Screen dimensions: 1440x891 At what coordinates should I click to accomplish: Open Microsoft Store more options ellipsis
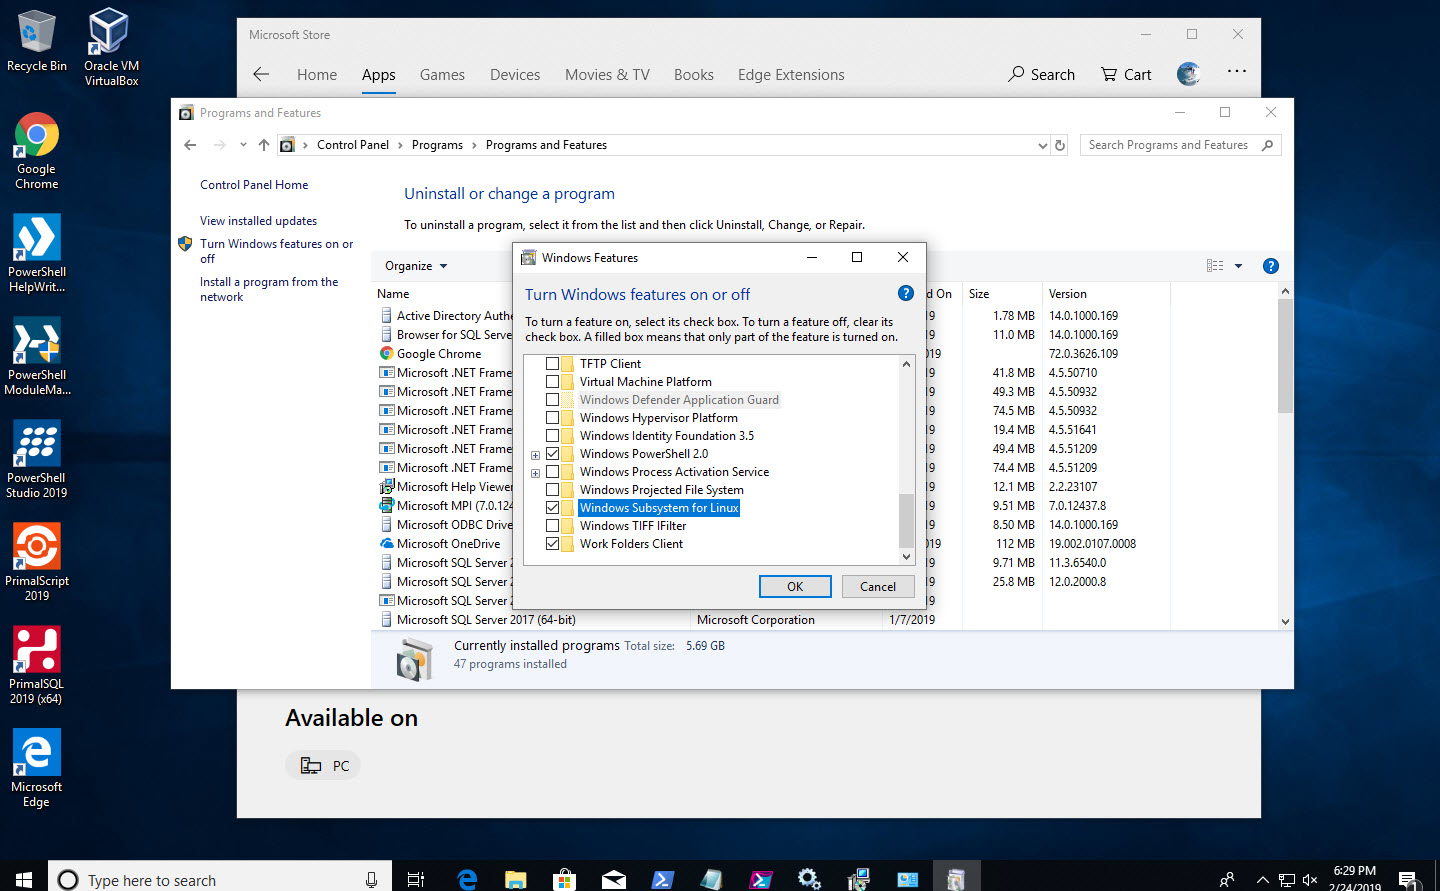pos(1237,71)
